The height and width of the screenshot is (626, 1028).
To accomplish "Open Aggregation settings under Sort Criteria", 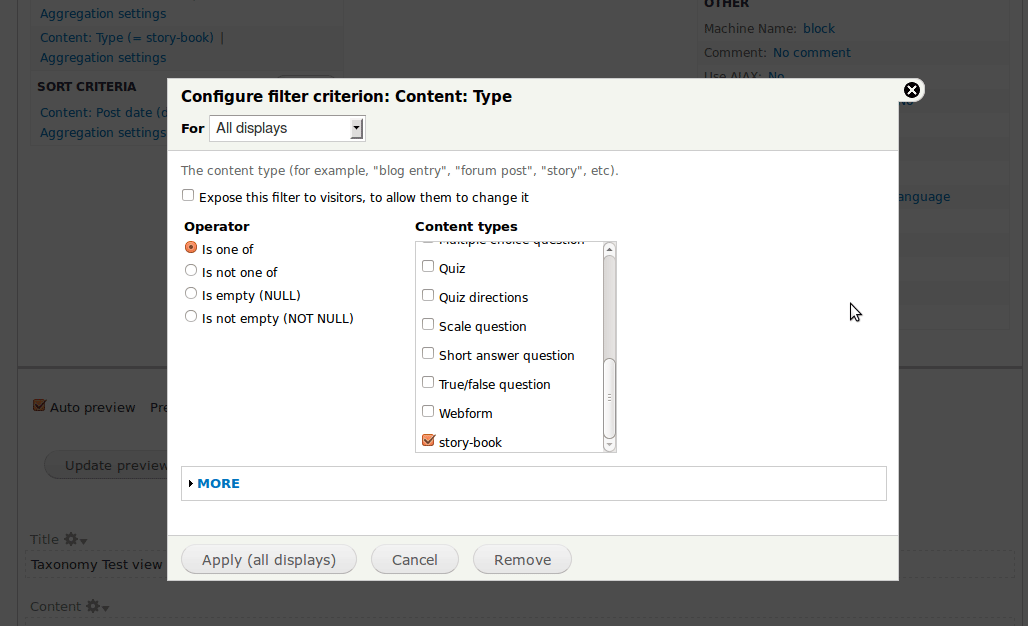I will coord(103,133).
